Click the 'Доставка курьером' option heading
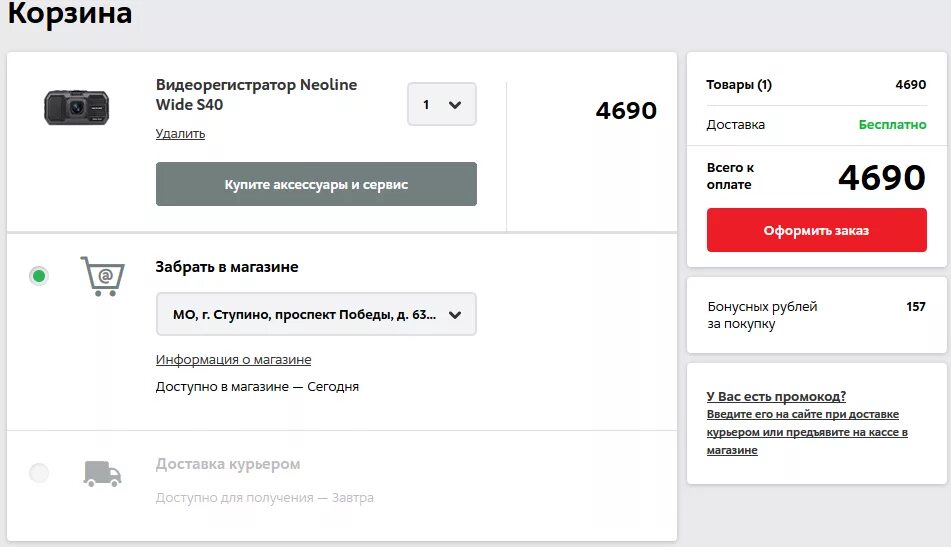The width and height of the screenshot is (951, 547). (x=227, y=464)
